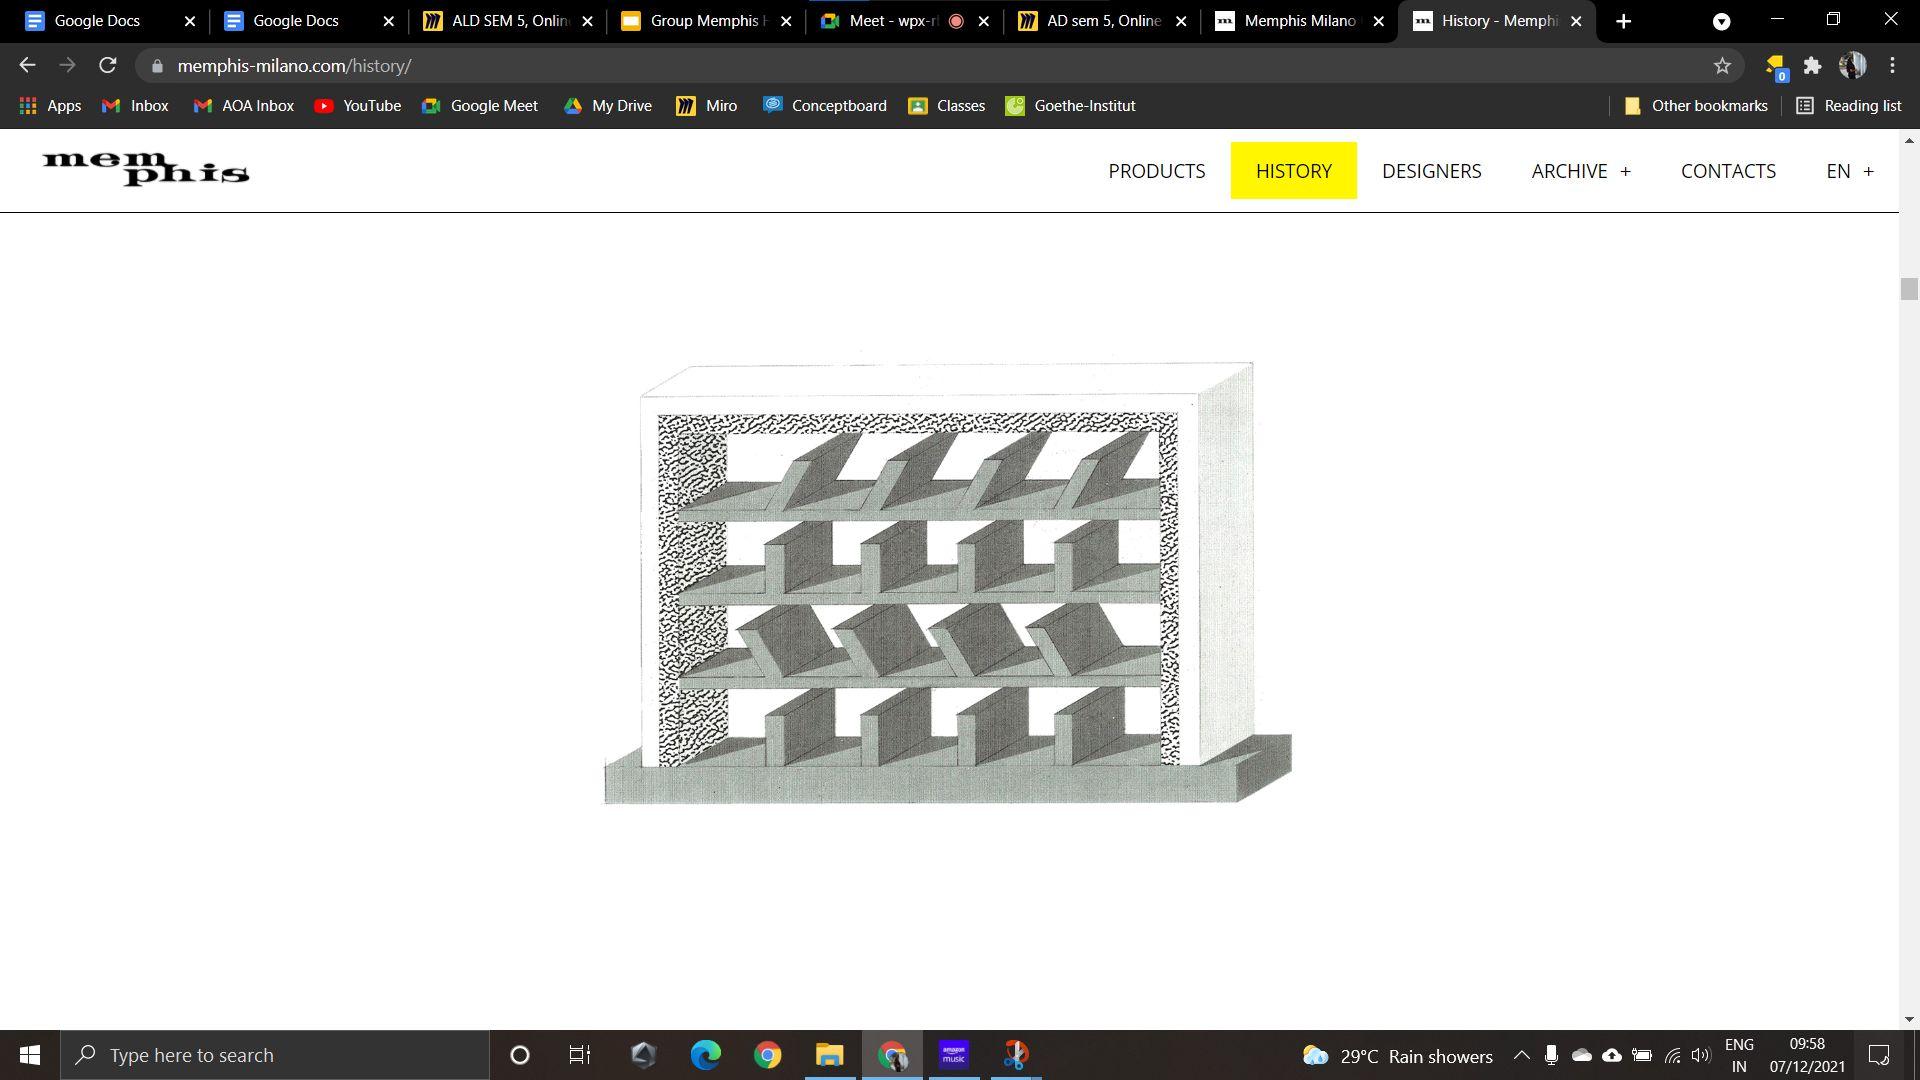This screenshot has height=1080, width=1920.
Task: Click the Memphis logo in header
Action: [146, 169]
